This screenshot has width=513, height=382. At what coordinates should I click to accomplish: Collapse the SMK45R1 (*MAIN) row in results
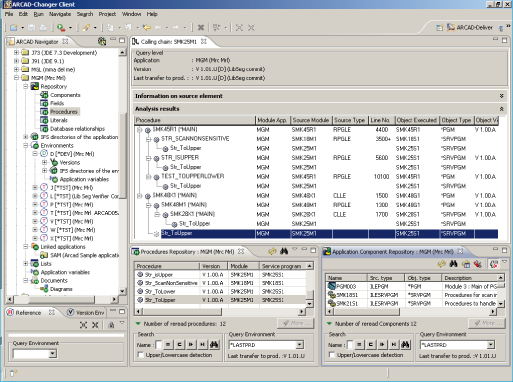pyautogui.click(x=140, y=130)
